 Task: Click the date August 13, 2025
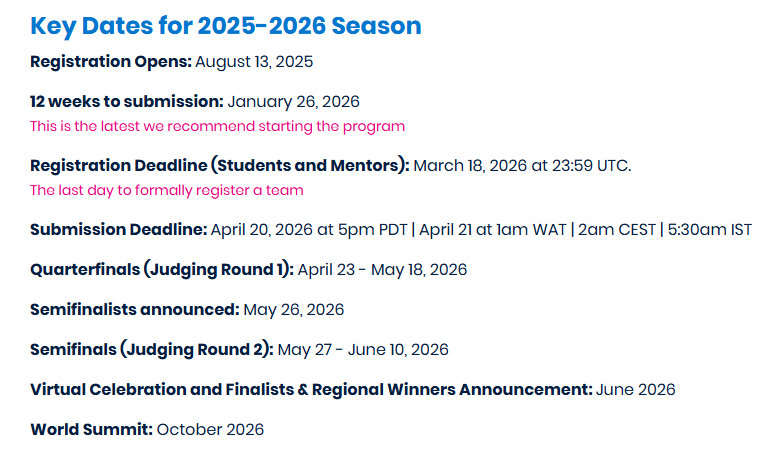(x=254, y=62)
